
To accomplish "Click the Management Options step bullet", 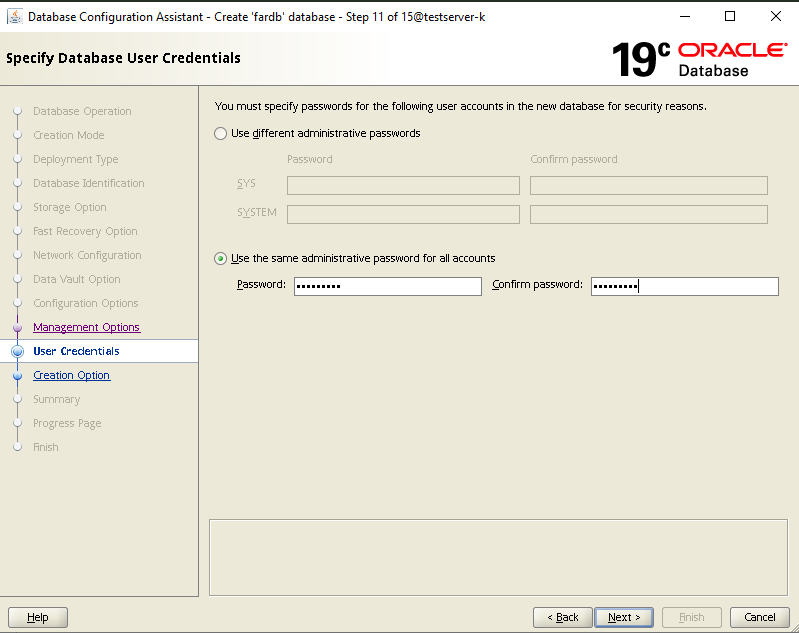I will pos(17,327).
